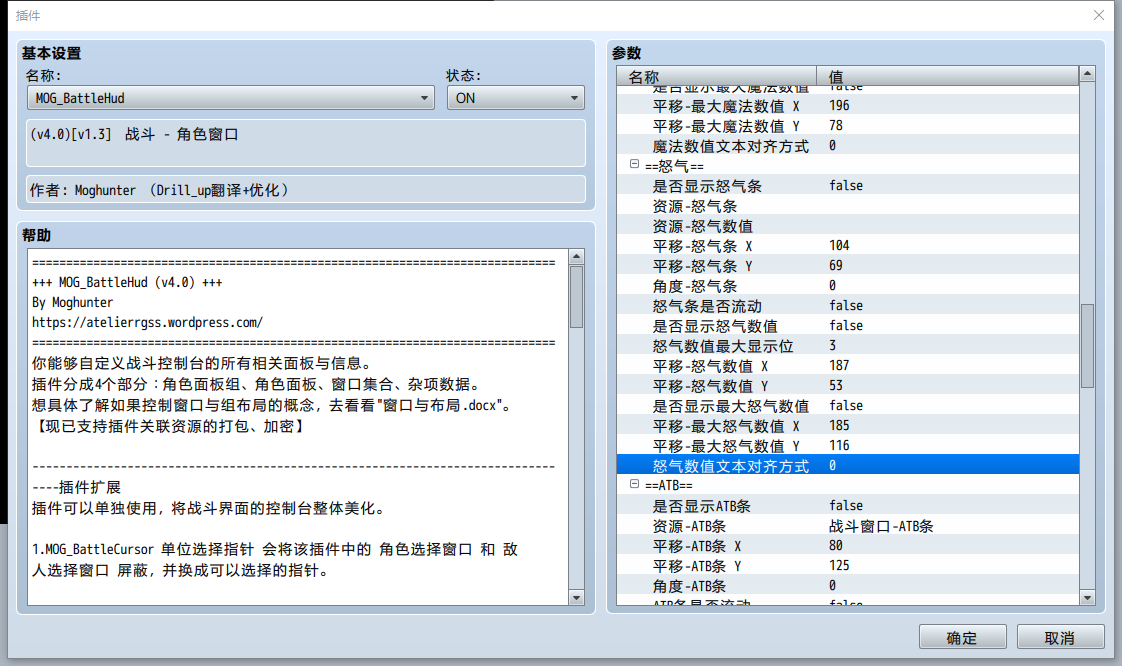Select the 平移-怒气数值 Y parameter
This screenshot has height=666, width=1122.
[848, 386]
